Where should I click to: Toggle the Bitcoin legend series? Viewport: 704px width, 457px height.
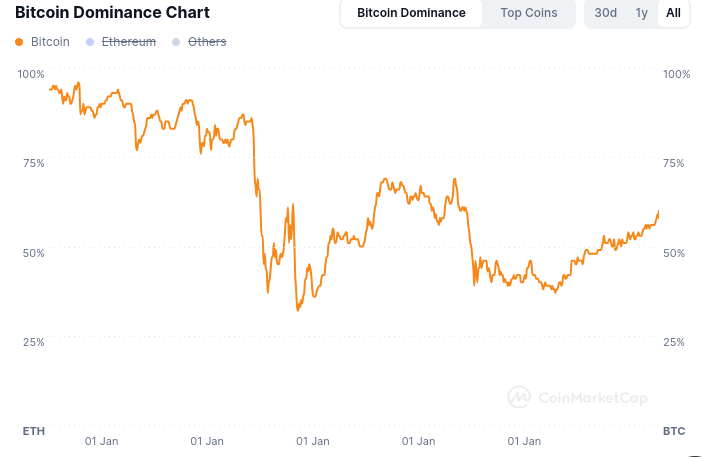[x=50, y=42]
